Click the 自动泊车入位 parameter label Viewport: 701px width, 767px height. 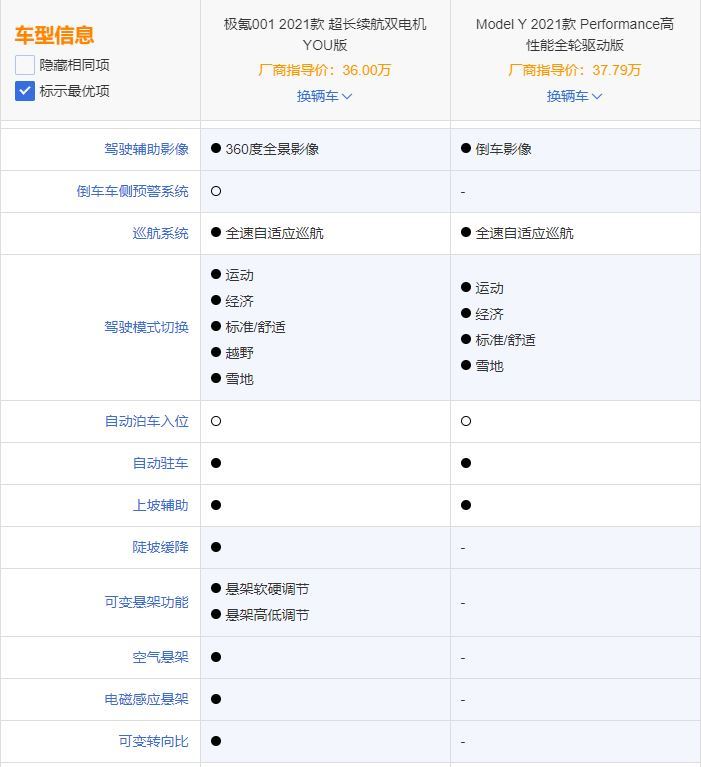pyautogui.click(x=146, y=421)
